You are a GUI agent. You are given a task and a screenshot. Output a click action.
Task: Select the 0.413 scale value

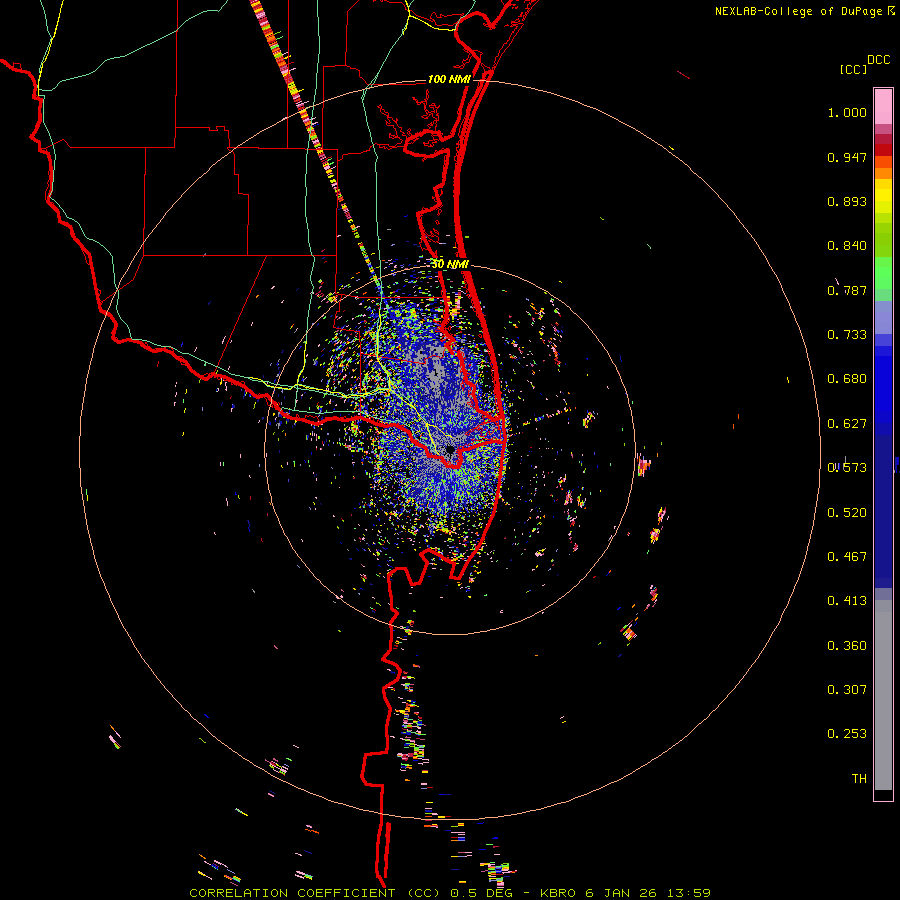pos(847,601)
